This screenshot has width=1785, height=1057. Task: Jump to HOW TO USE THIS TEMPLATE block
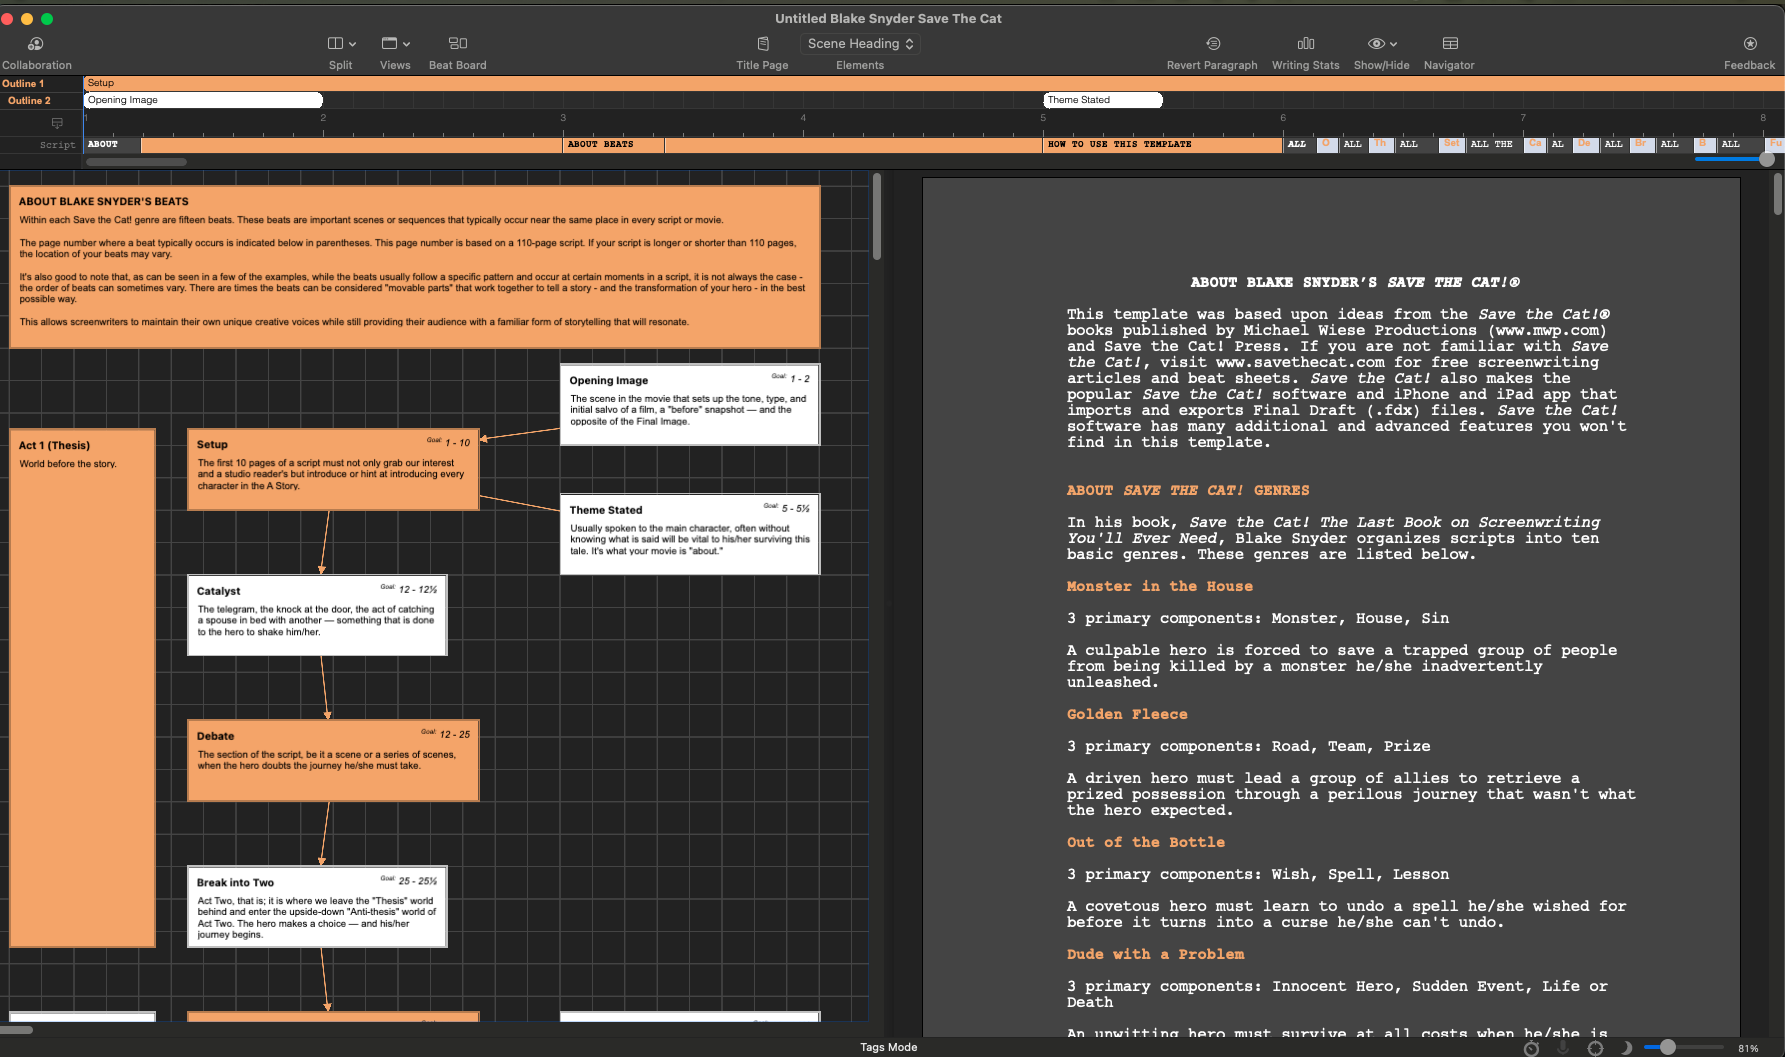click(x=1163, y=144)
